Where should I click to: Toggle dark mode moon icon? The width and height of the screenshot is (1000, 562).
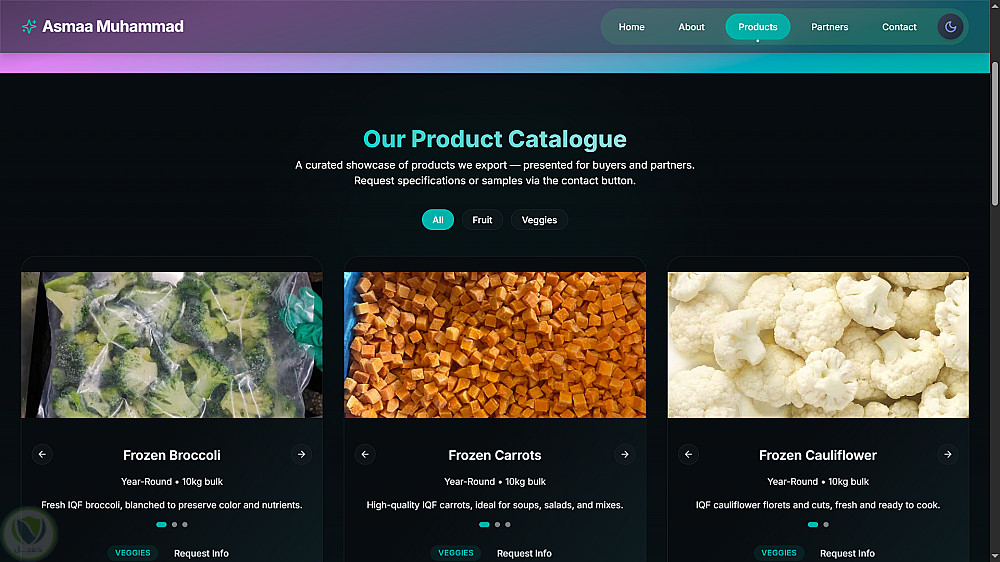950,27
